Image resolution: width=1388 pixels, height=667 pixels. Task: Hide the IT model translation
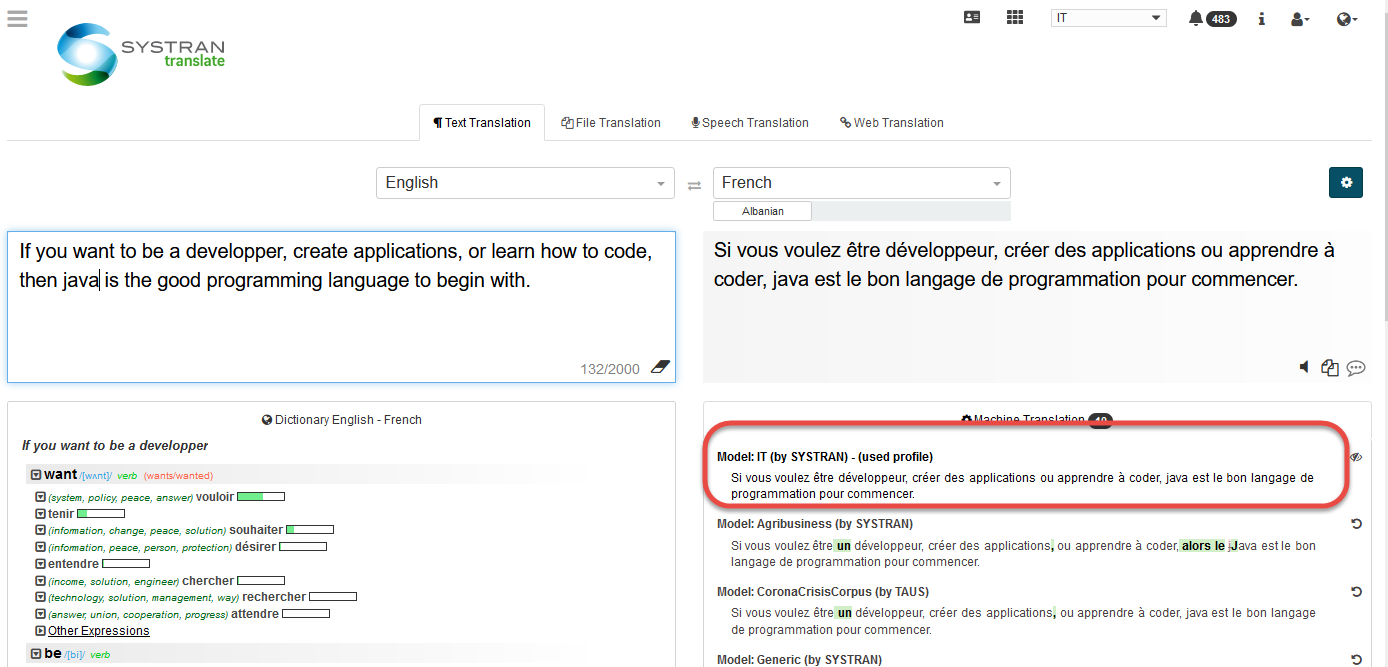pos(1356,457)
